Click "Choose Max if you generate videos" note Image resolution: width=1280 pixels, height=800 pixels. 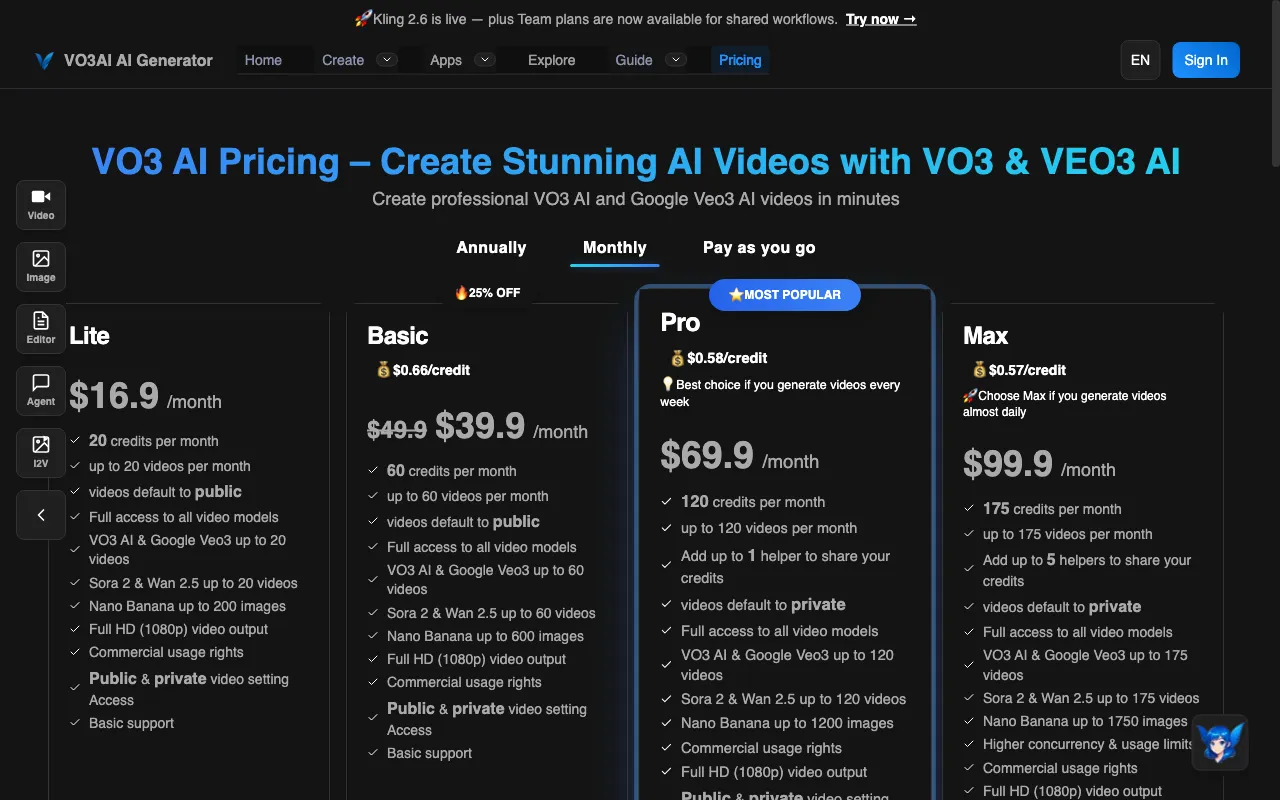[1065, 403]
